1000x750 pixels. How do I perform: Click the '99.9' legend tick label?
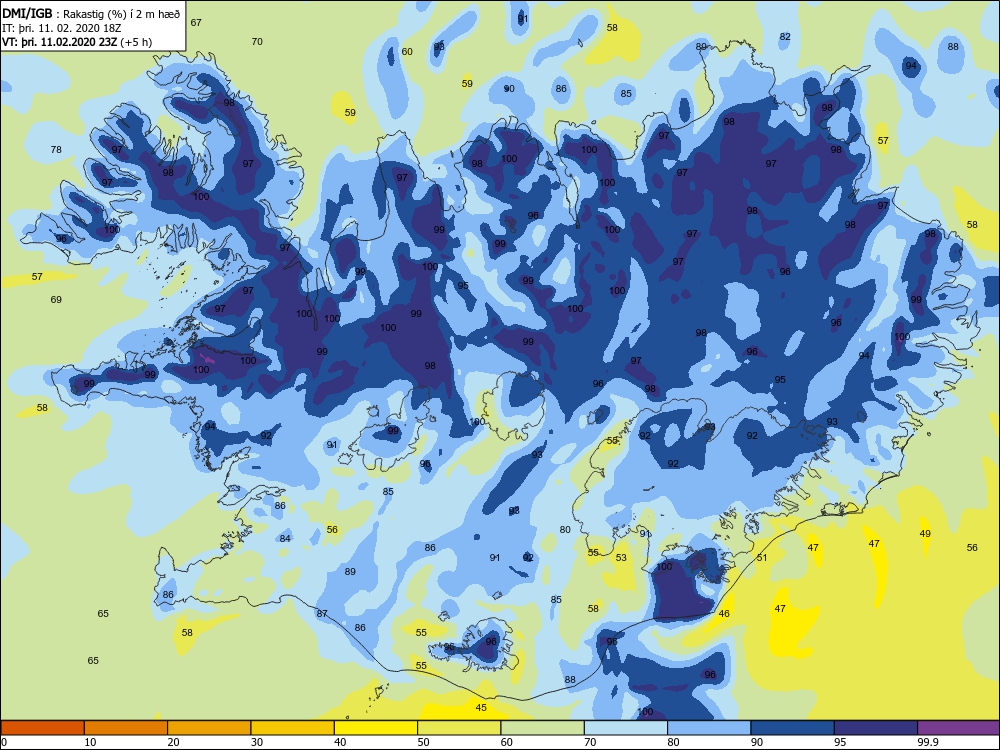click(x=927, y=742)
